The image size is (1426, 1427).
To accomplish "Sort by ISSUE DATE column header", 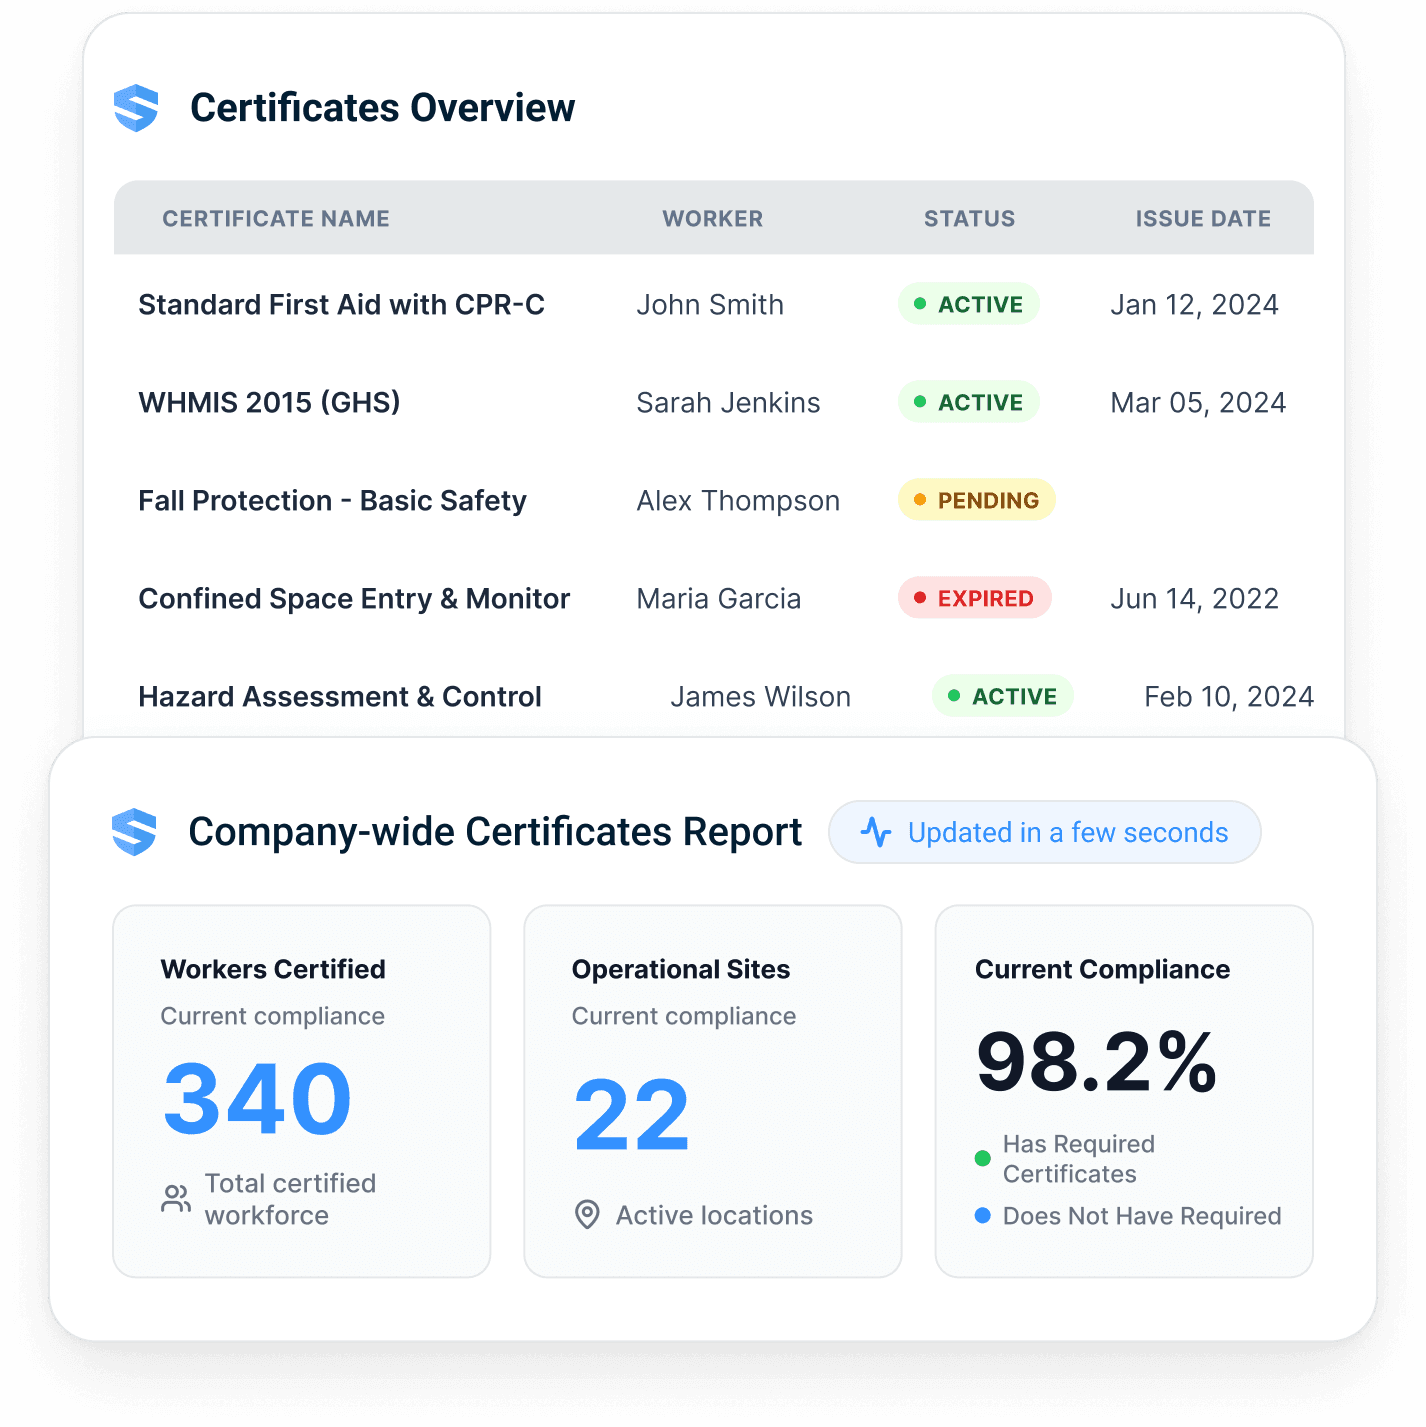I will pyautogui.click(x=1203, y=219).
